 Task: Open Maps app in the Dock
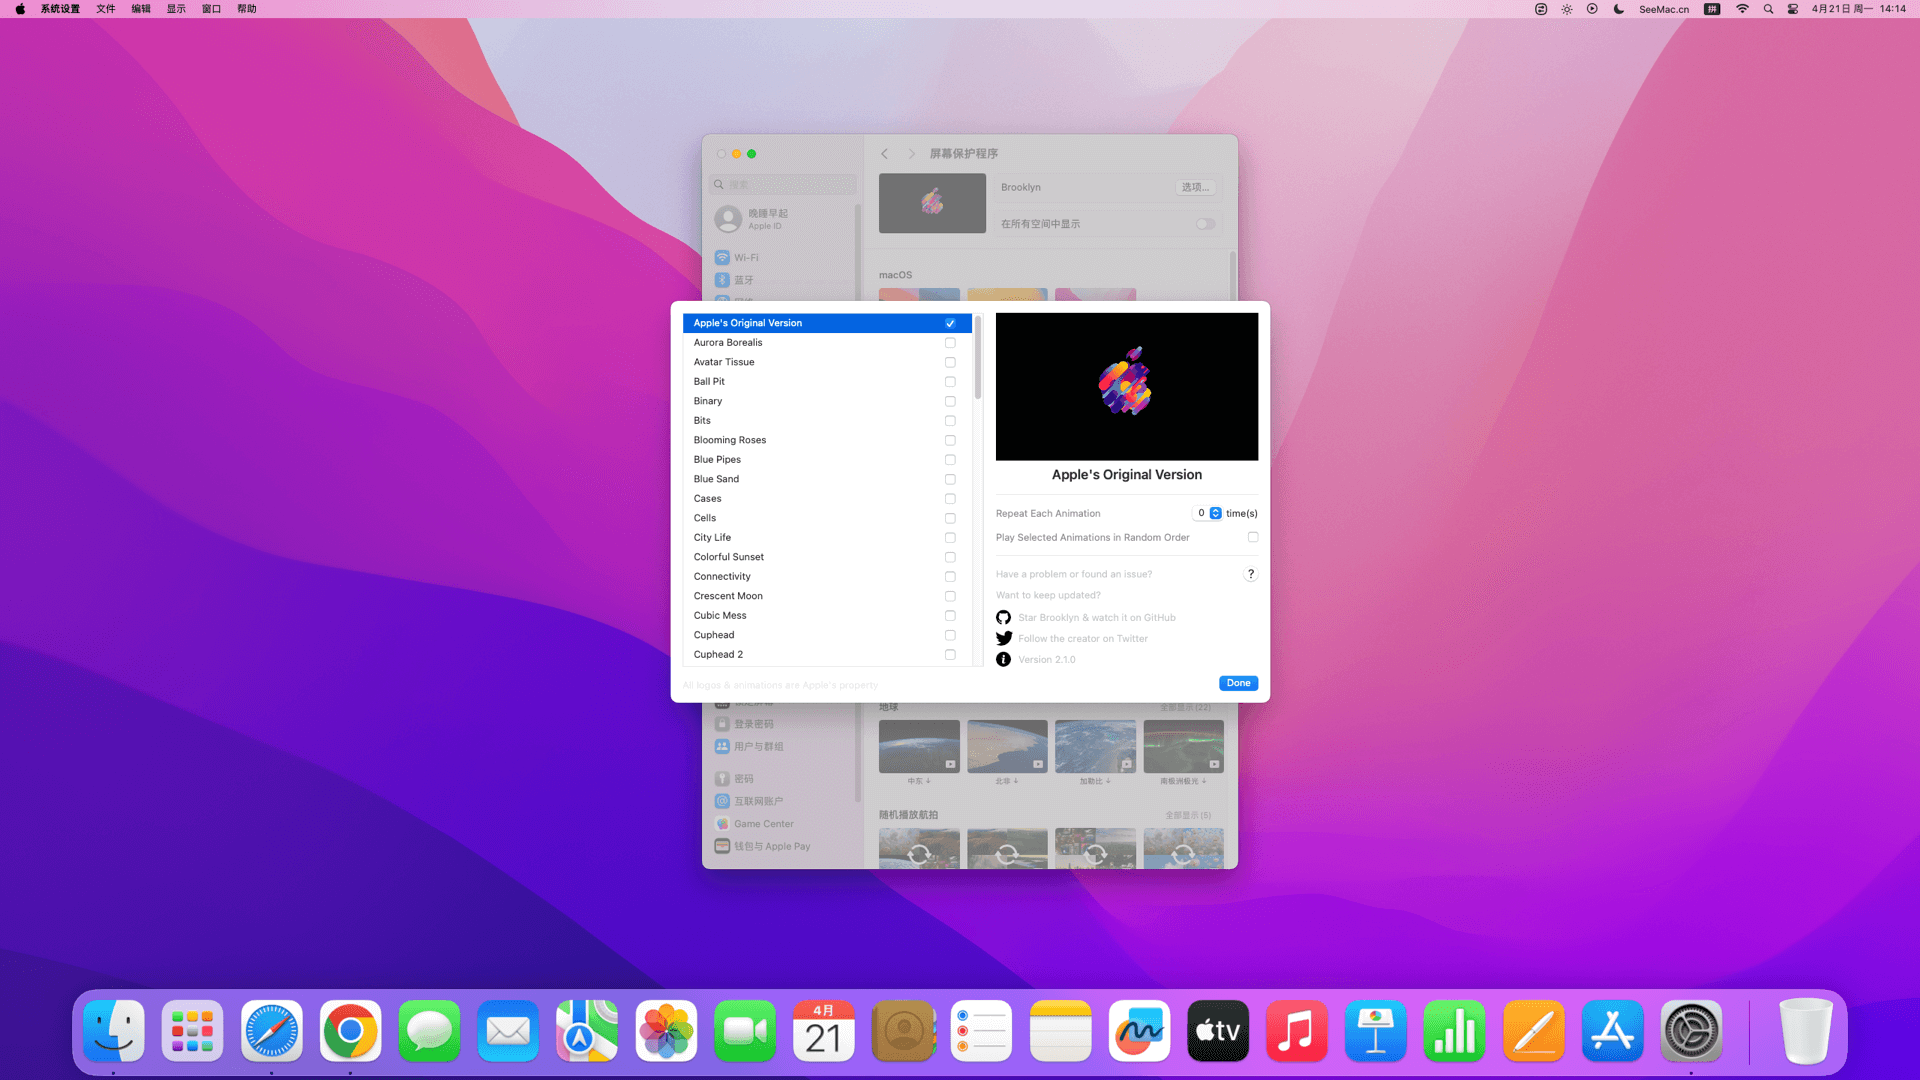[x=587, y=1031]
